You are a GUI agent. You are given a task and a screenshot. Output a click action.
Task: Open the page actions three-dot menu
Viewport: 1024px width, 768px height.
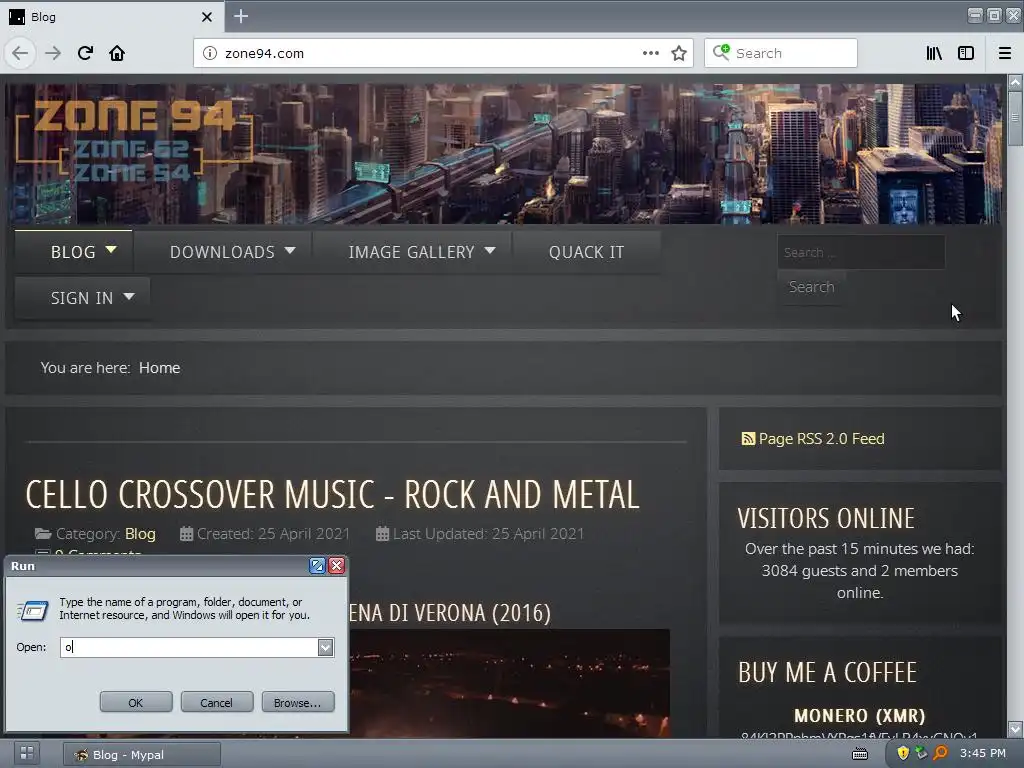(650, 53)
